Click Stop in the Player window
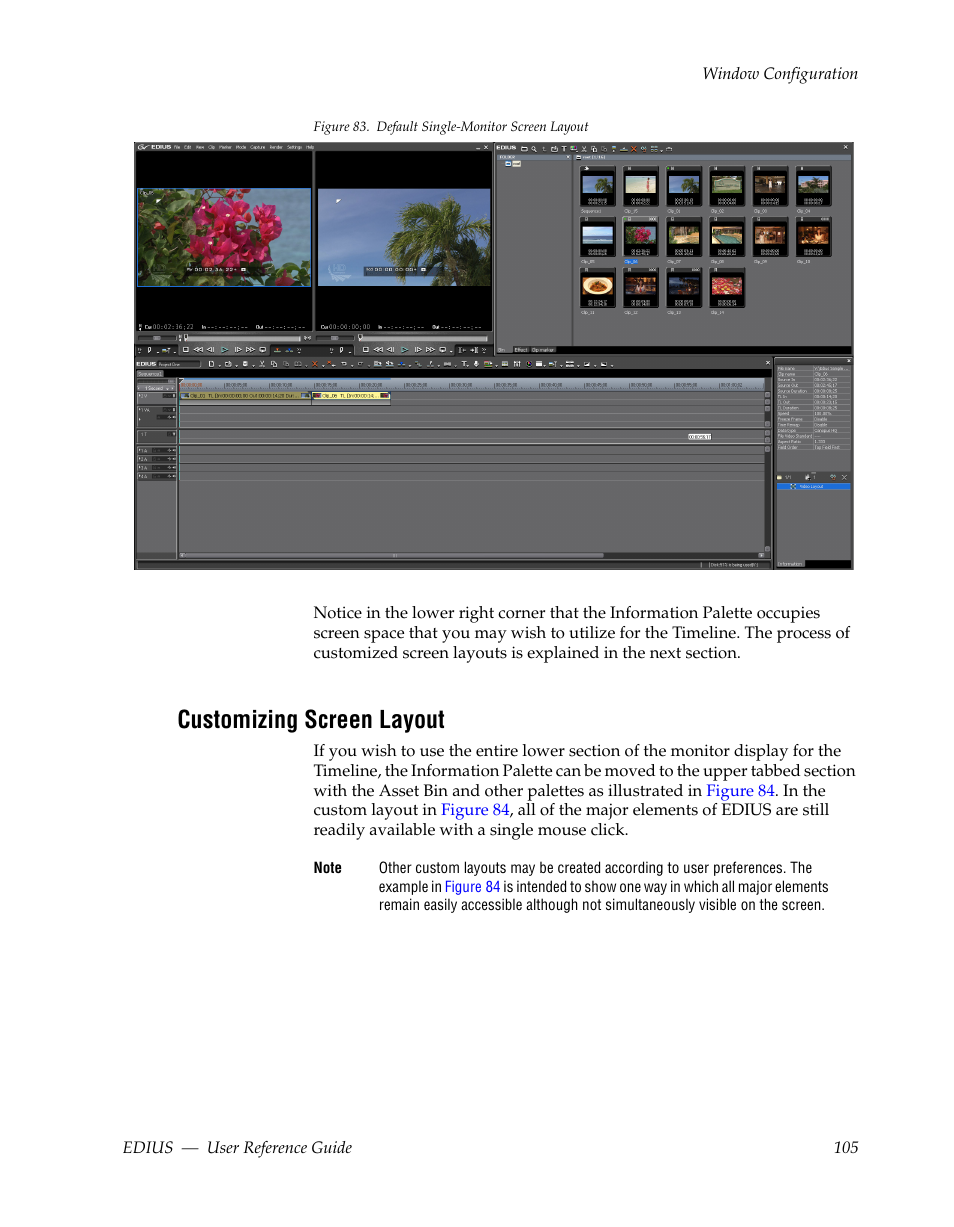 click(x=186, y=350)
